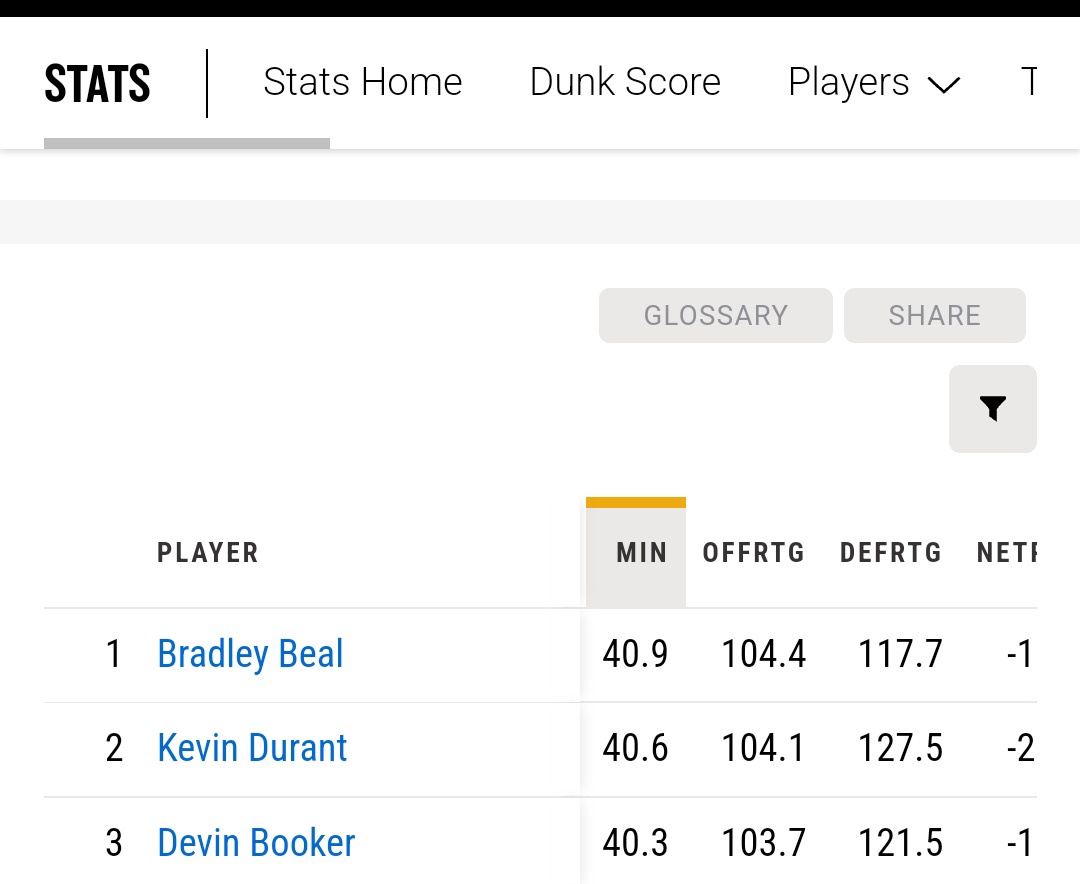Viewport: 1080px width, 884px height.
Task: Open Bradley Beal's player page
Action: [250, 654]
